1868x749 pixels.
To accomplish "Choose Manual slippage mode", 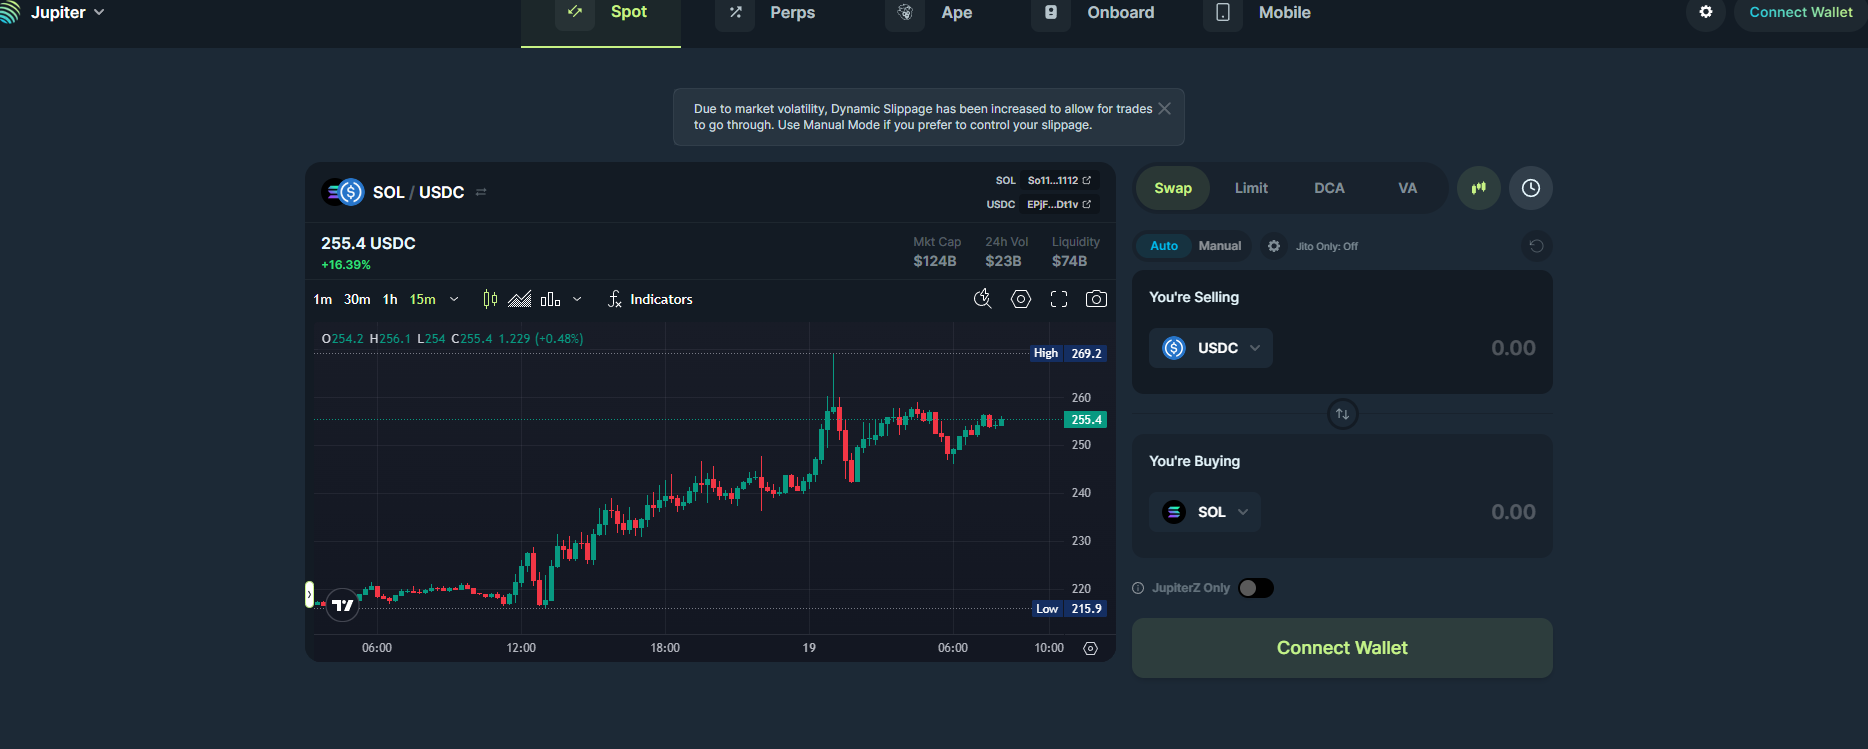I will (1220, 246).
